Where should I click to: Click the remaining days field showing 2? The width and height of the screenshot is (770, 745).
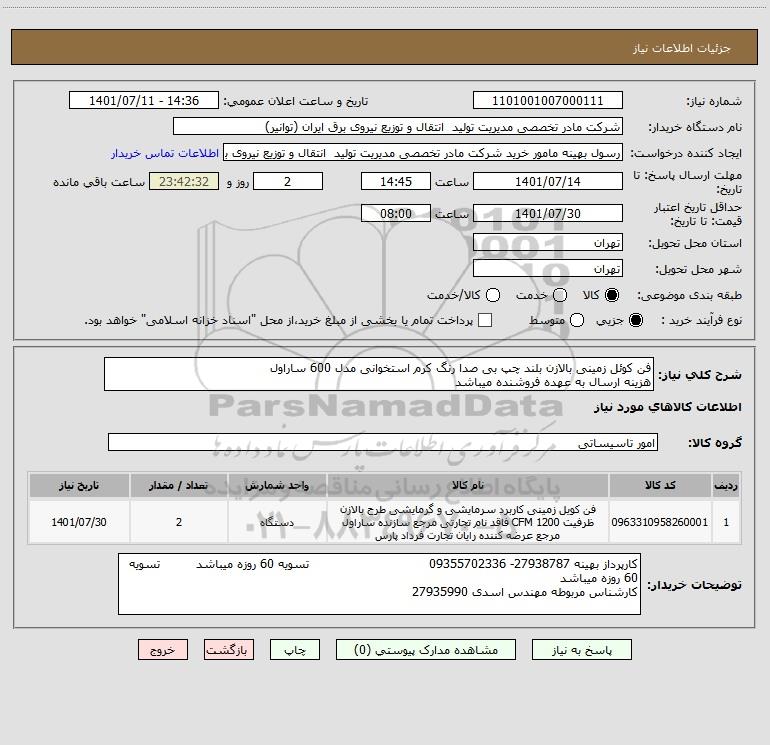point(288,181)
